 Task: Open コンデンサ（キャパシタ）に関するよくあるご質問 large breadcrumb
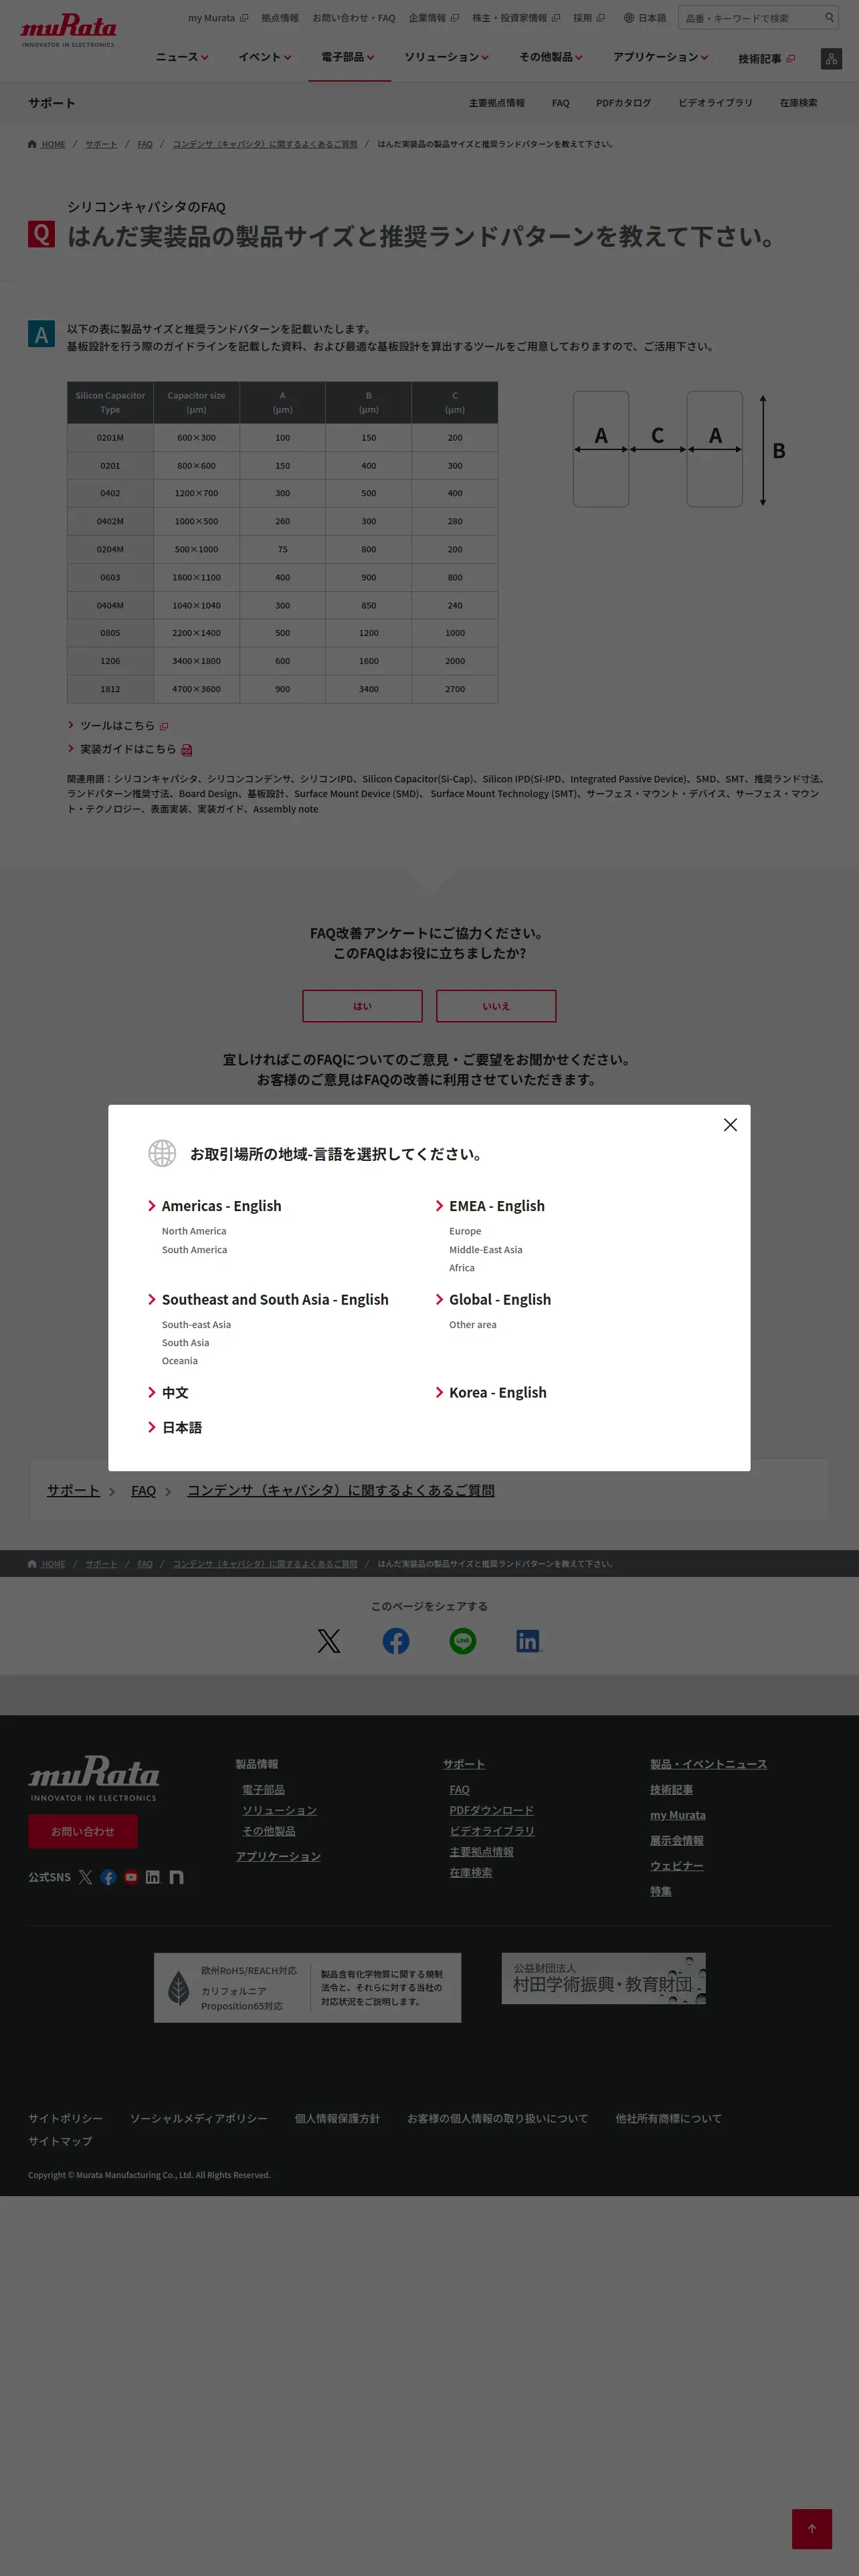click(341, 1490)
